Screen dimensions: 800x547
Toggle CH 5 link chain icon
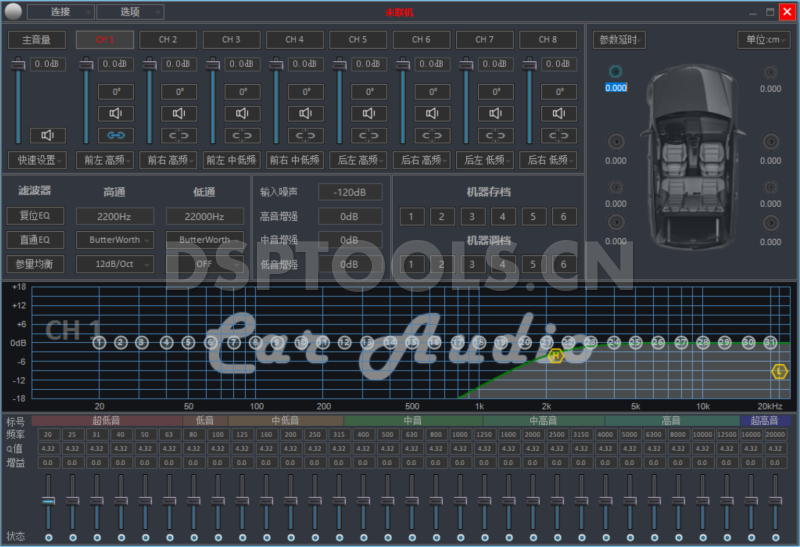point(369,135)
